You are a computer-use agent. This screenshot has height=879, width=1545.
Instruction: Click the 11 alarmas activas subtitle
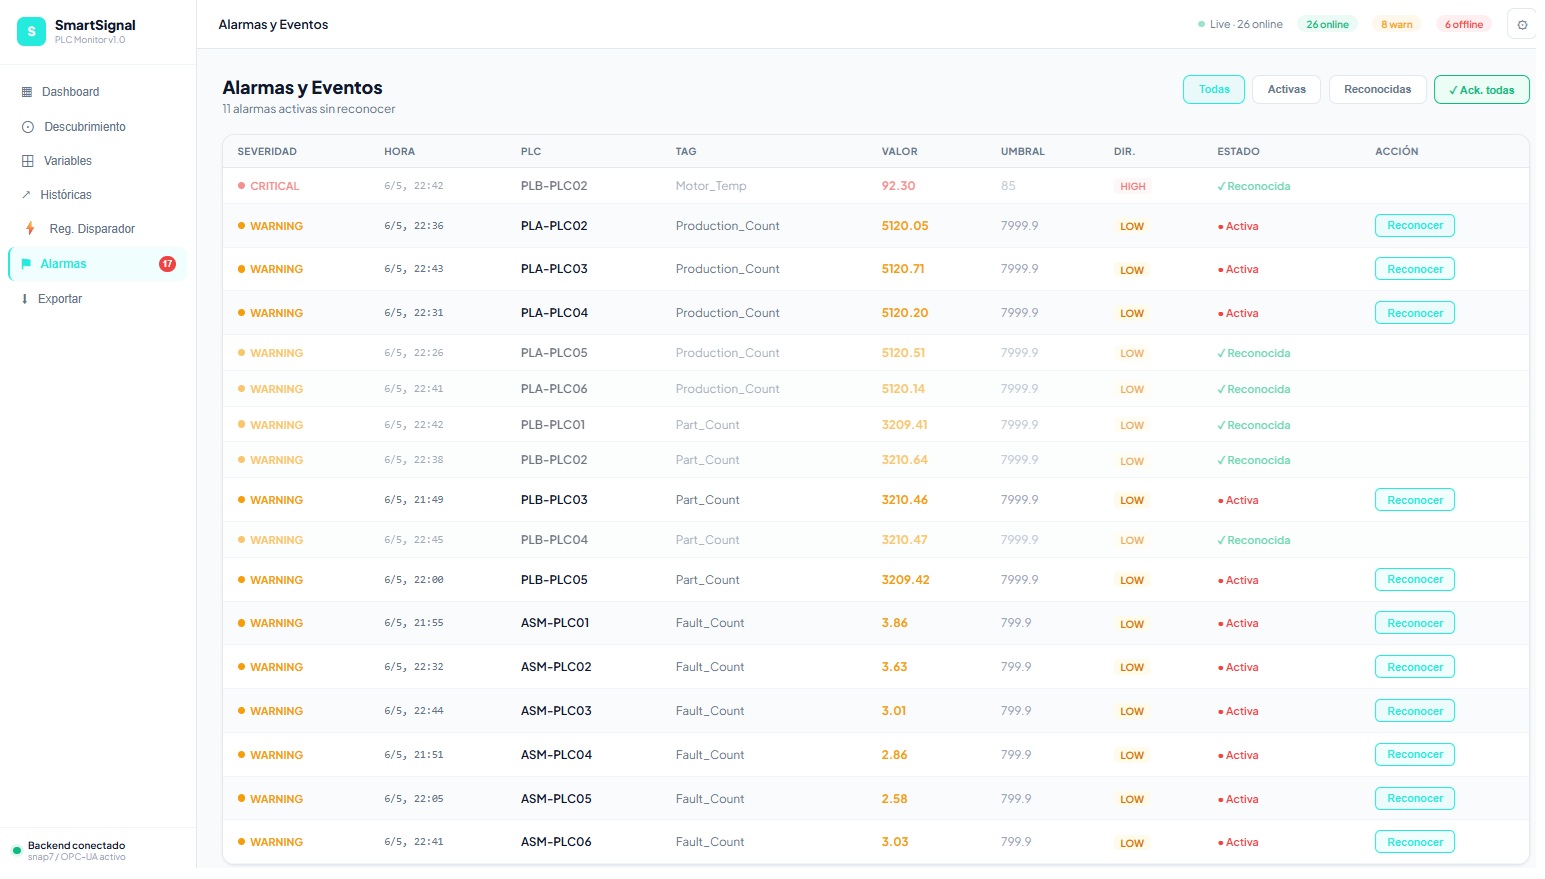pos(309,109)
